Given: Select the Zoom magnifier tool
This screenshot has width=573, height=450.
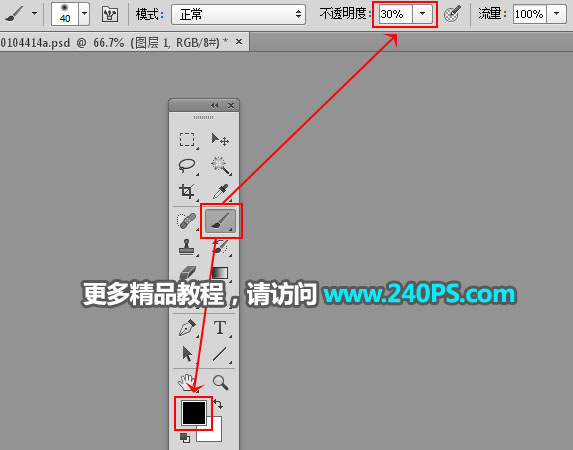Looking at the screenshot, I should [220, 382].
